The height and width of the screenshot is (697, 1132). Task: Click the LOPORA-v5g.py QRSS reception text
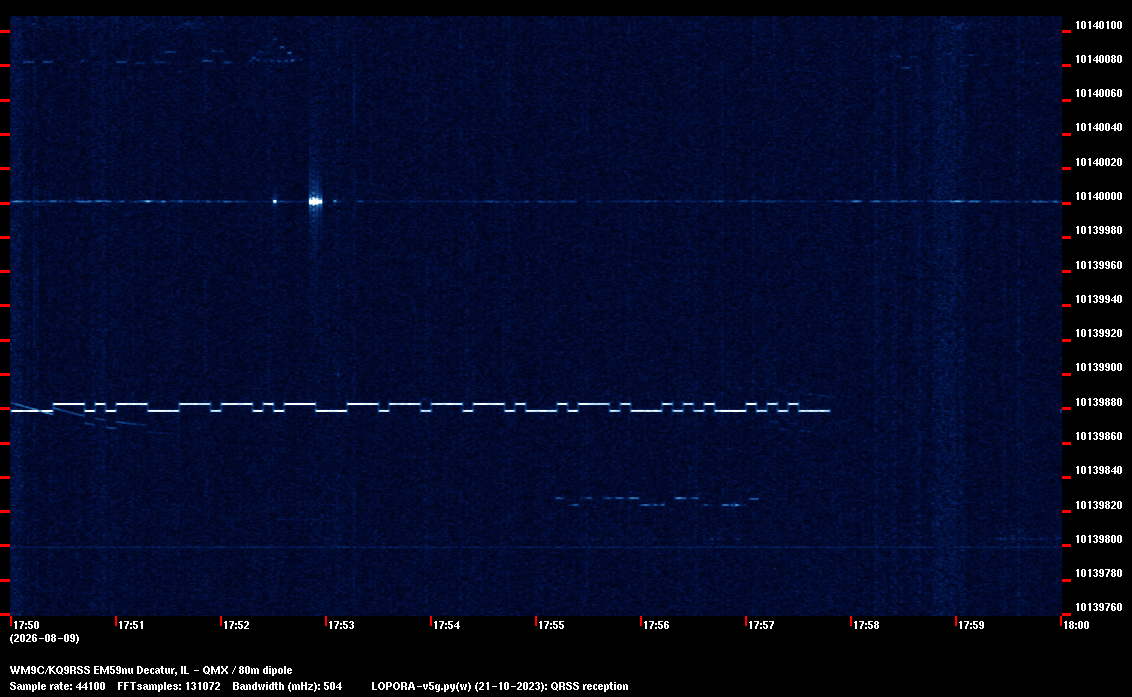coord(500,686)
